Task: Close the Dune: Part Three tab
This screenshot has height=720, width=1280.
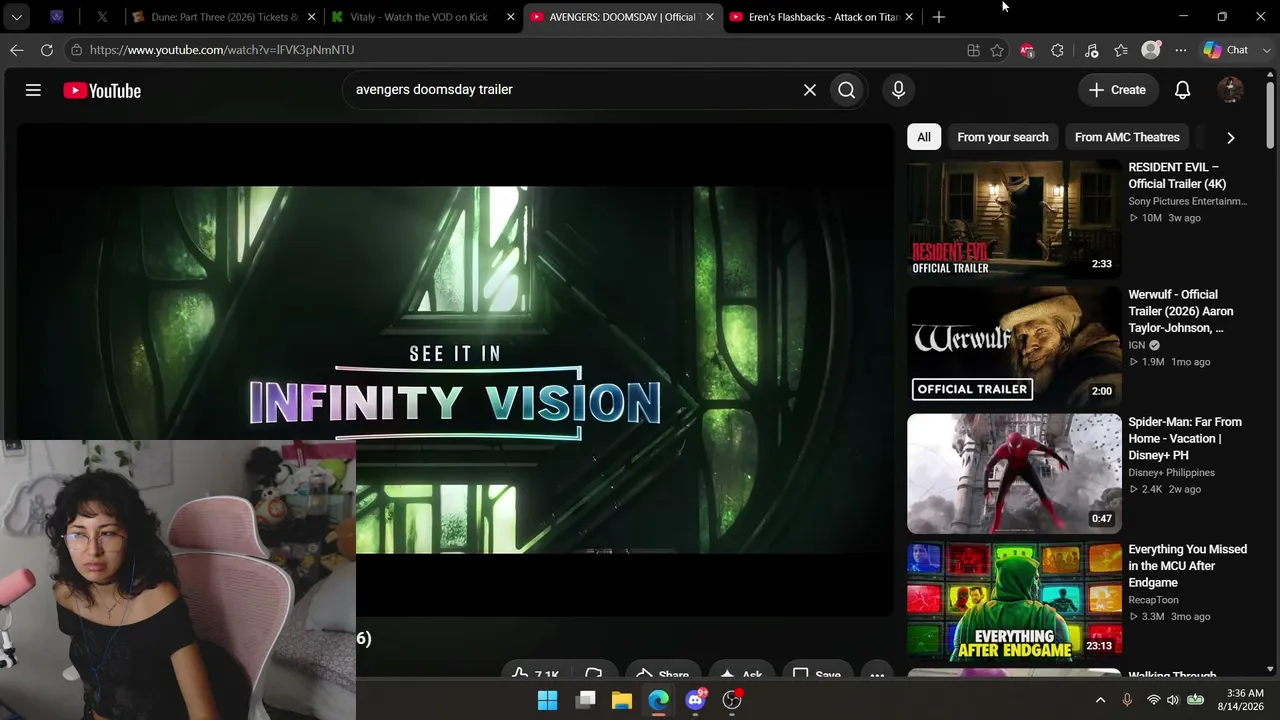Action: click(x=312, y=17)
